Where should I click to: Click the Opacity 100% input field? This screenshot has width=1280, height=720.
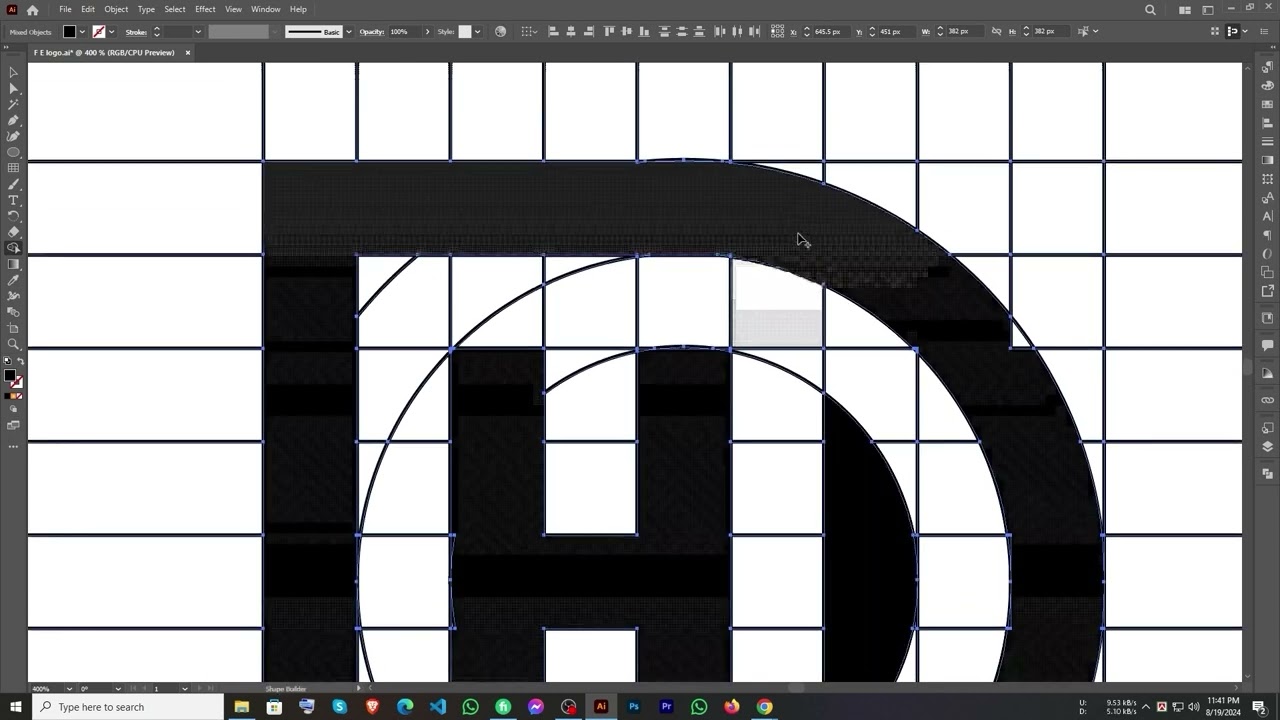[x=404, y=32]
